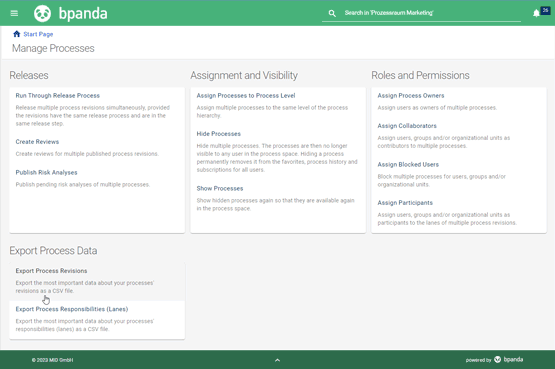Click description 'Assign users as owners of multiple processes.'
Screen dimensions: 555x369
(437, 108)
